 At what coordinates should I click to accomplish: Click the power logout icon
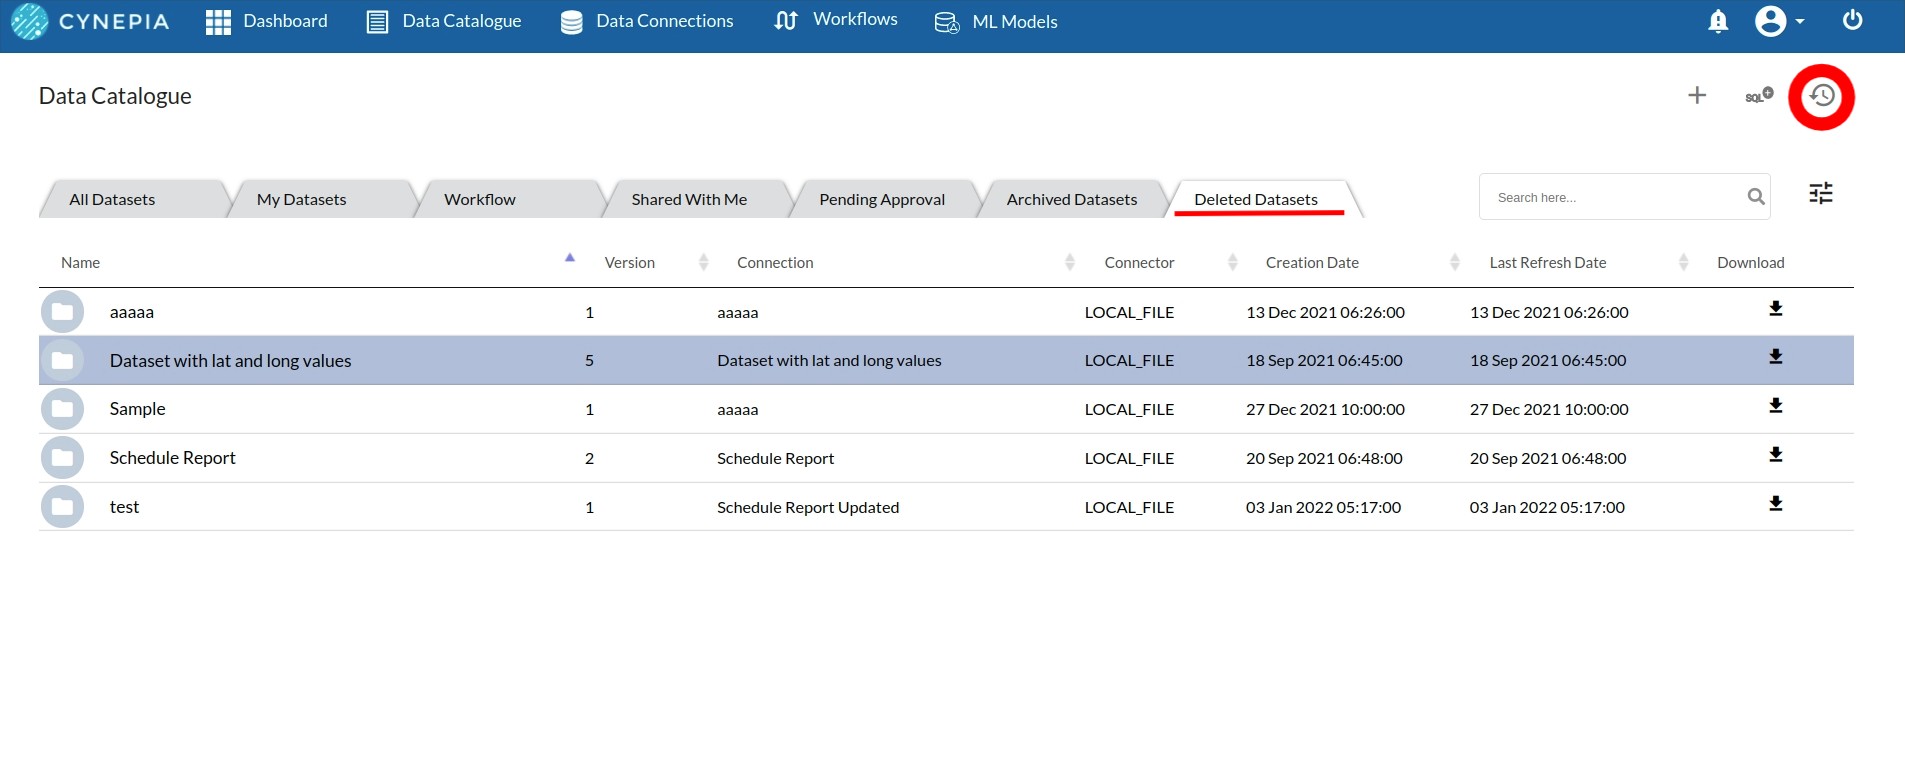tap(1852, 20)
